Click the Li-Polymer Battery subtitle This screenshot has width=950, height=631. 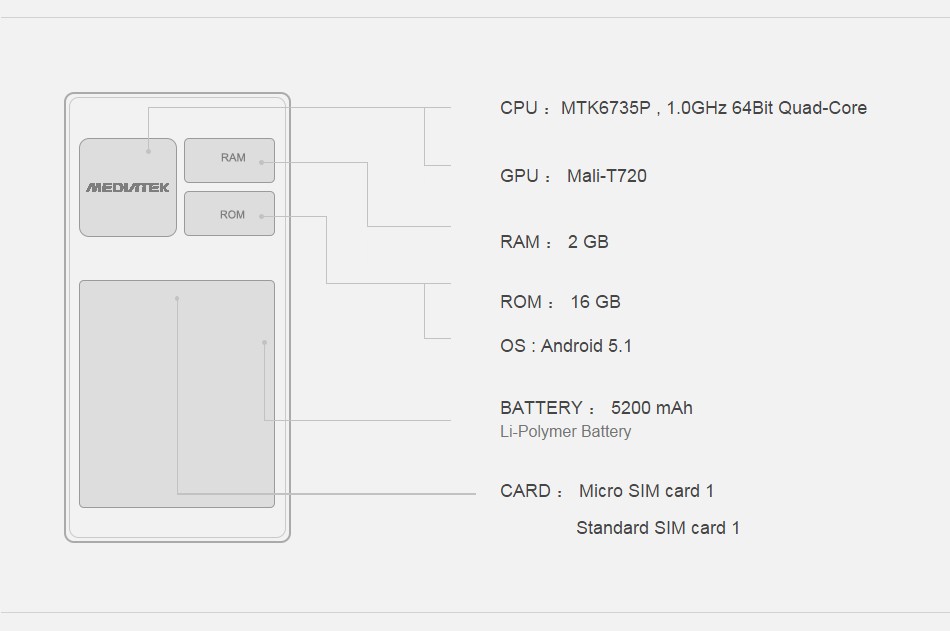[x=565, y=432]
